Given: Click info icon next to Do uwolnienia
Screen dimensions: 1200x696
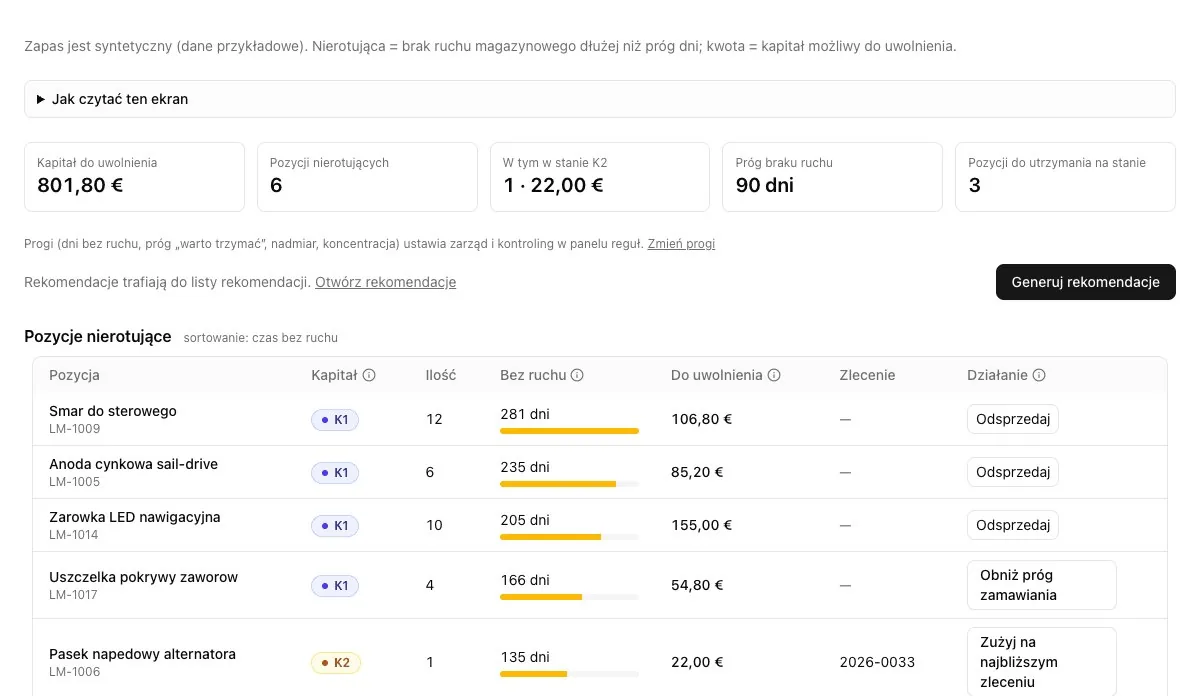Looking at the screenshot, I should [774, 376].
